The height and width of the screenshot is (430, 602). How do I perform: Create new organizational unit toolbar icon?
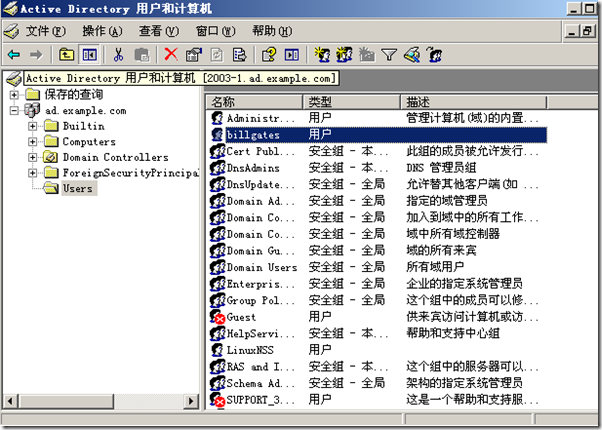(x=366, y=55)
